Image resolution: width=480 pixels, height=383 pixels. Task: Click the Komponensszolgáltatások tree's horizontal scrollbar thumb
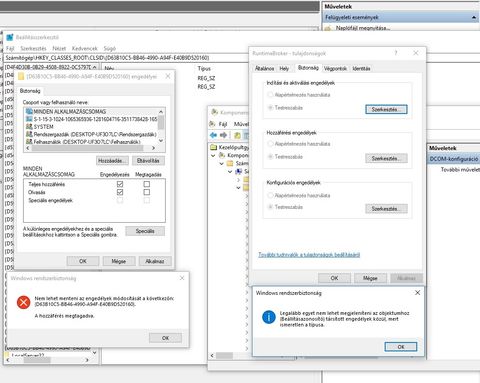[x=225, y=356]
